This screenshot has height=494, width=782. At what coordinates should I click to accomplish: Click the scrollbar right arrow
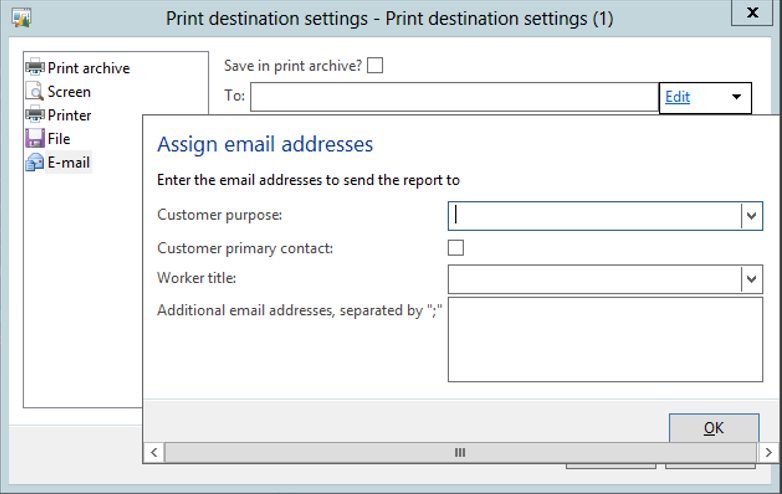[x=770, y=453]
